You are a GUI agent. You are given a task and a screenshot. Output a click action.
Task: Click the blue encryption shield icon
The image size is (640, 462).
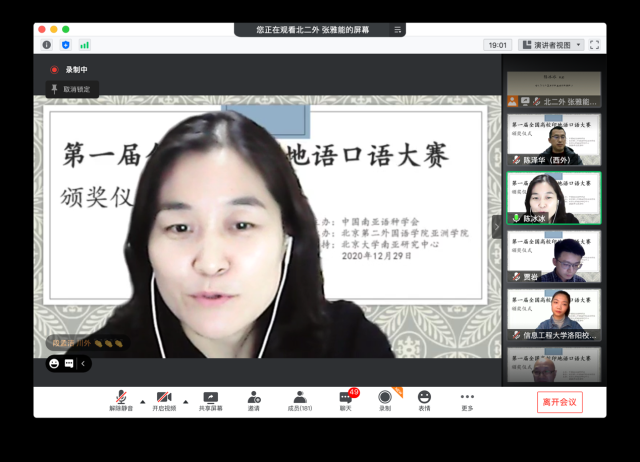[66, 45]
